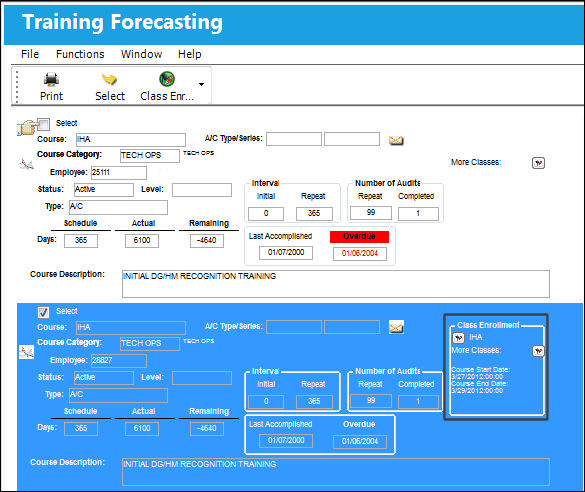Click Employee field showing 25111
Screen dimensions: 585x492
coord(119,173)
